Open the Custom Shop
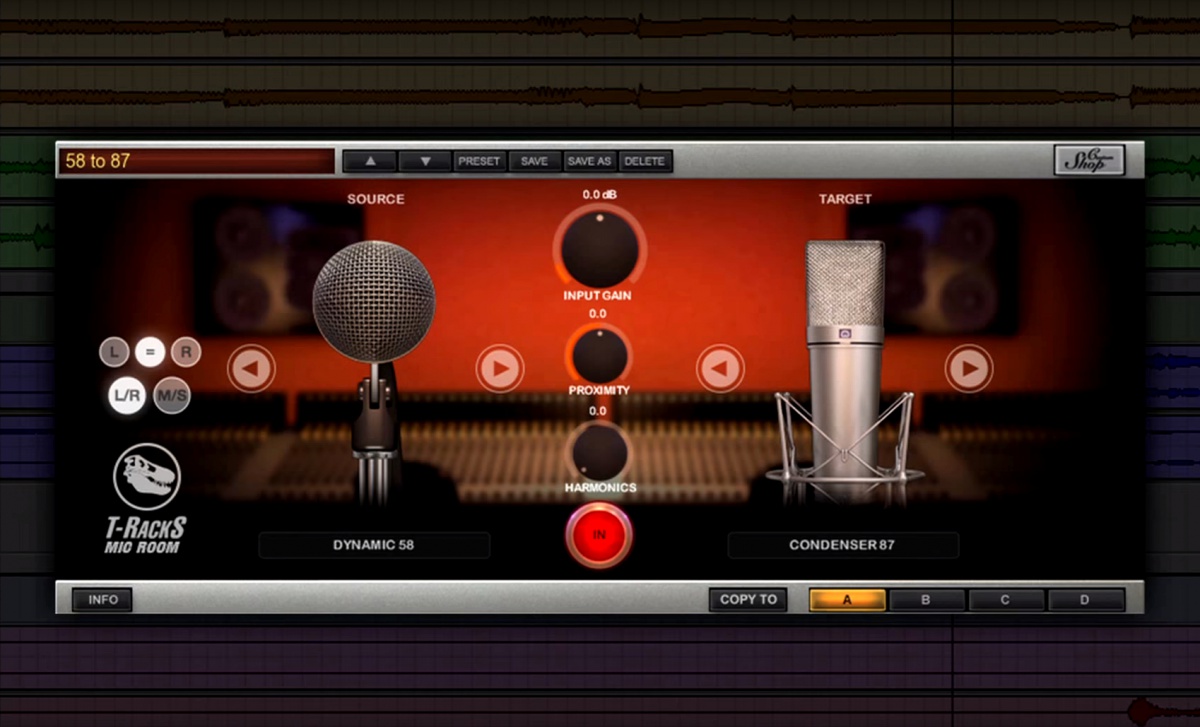The image size is (1200, 727). (1089, 161)
